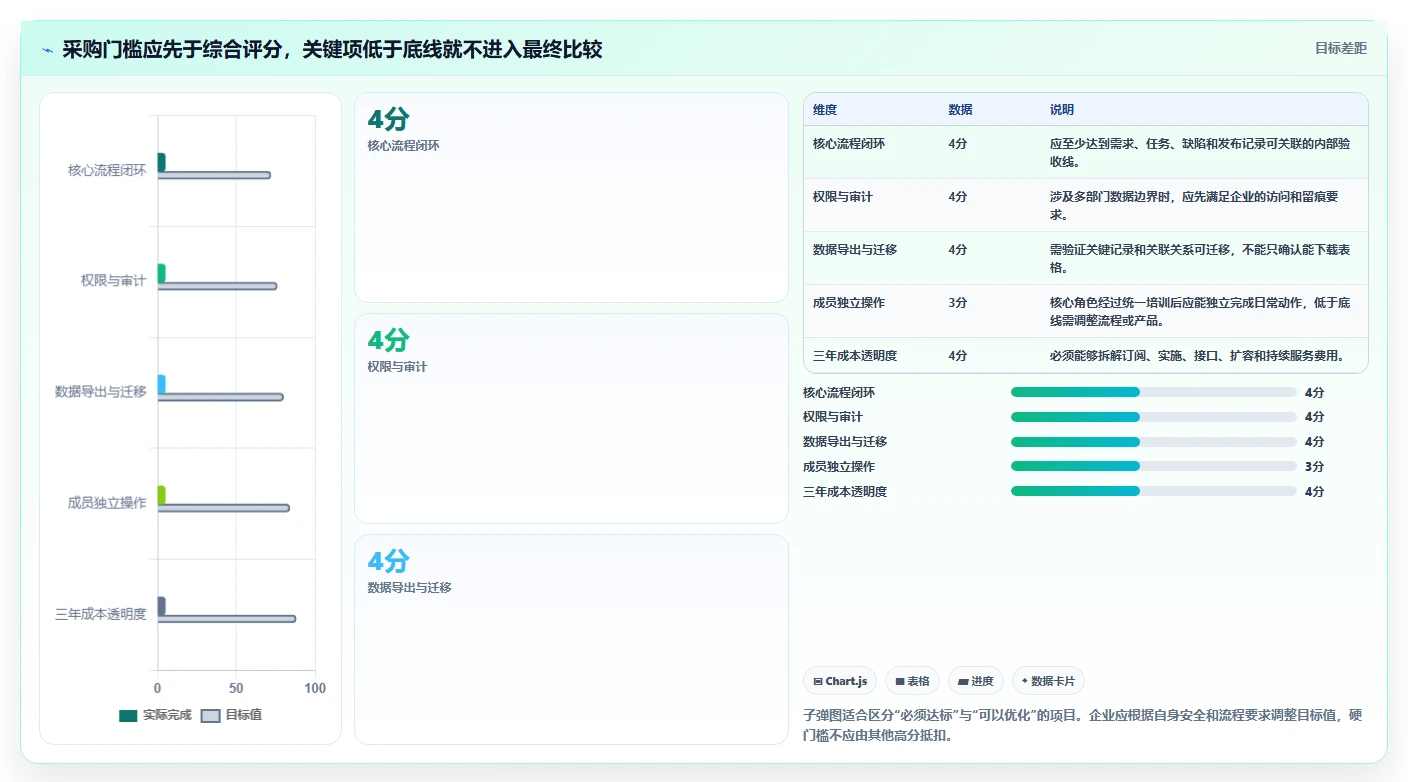
Task: Click the 目标差距 label in the header
Action: pyautogui.click(x=1340, y=48)
